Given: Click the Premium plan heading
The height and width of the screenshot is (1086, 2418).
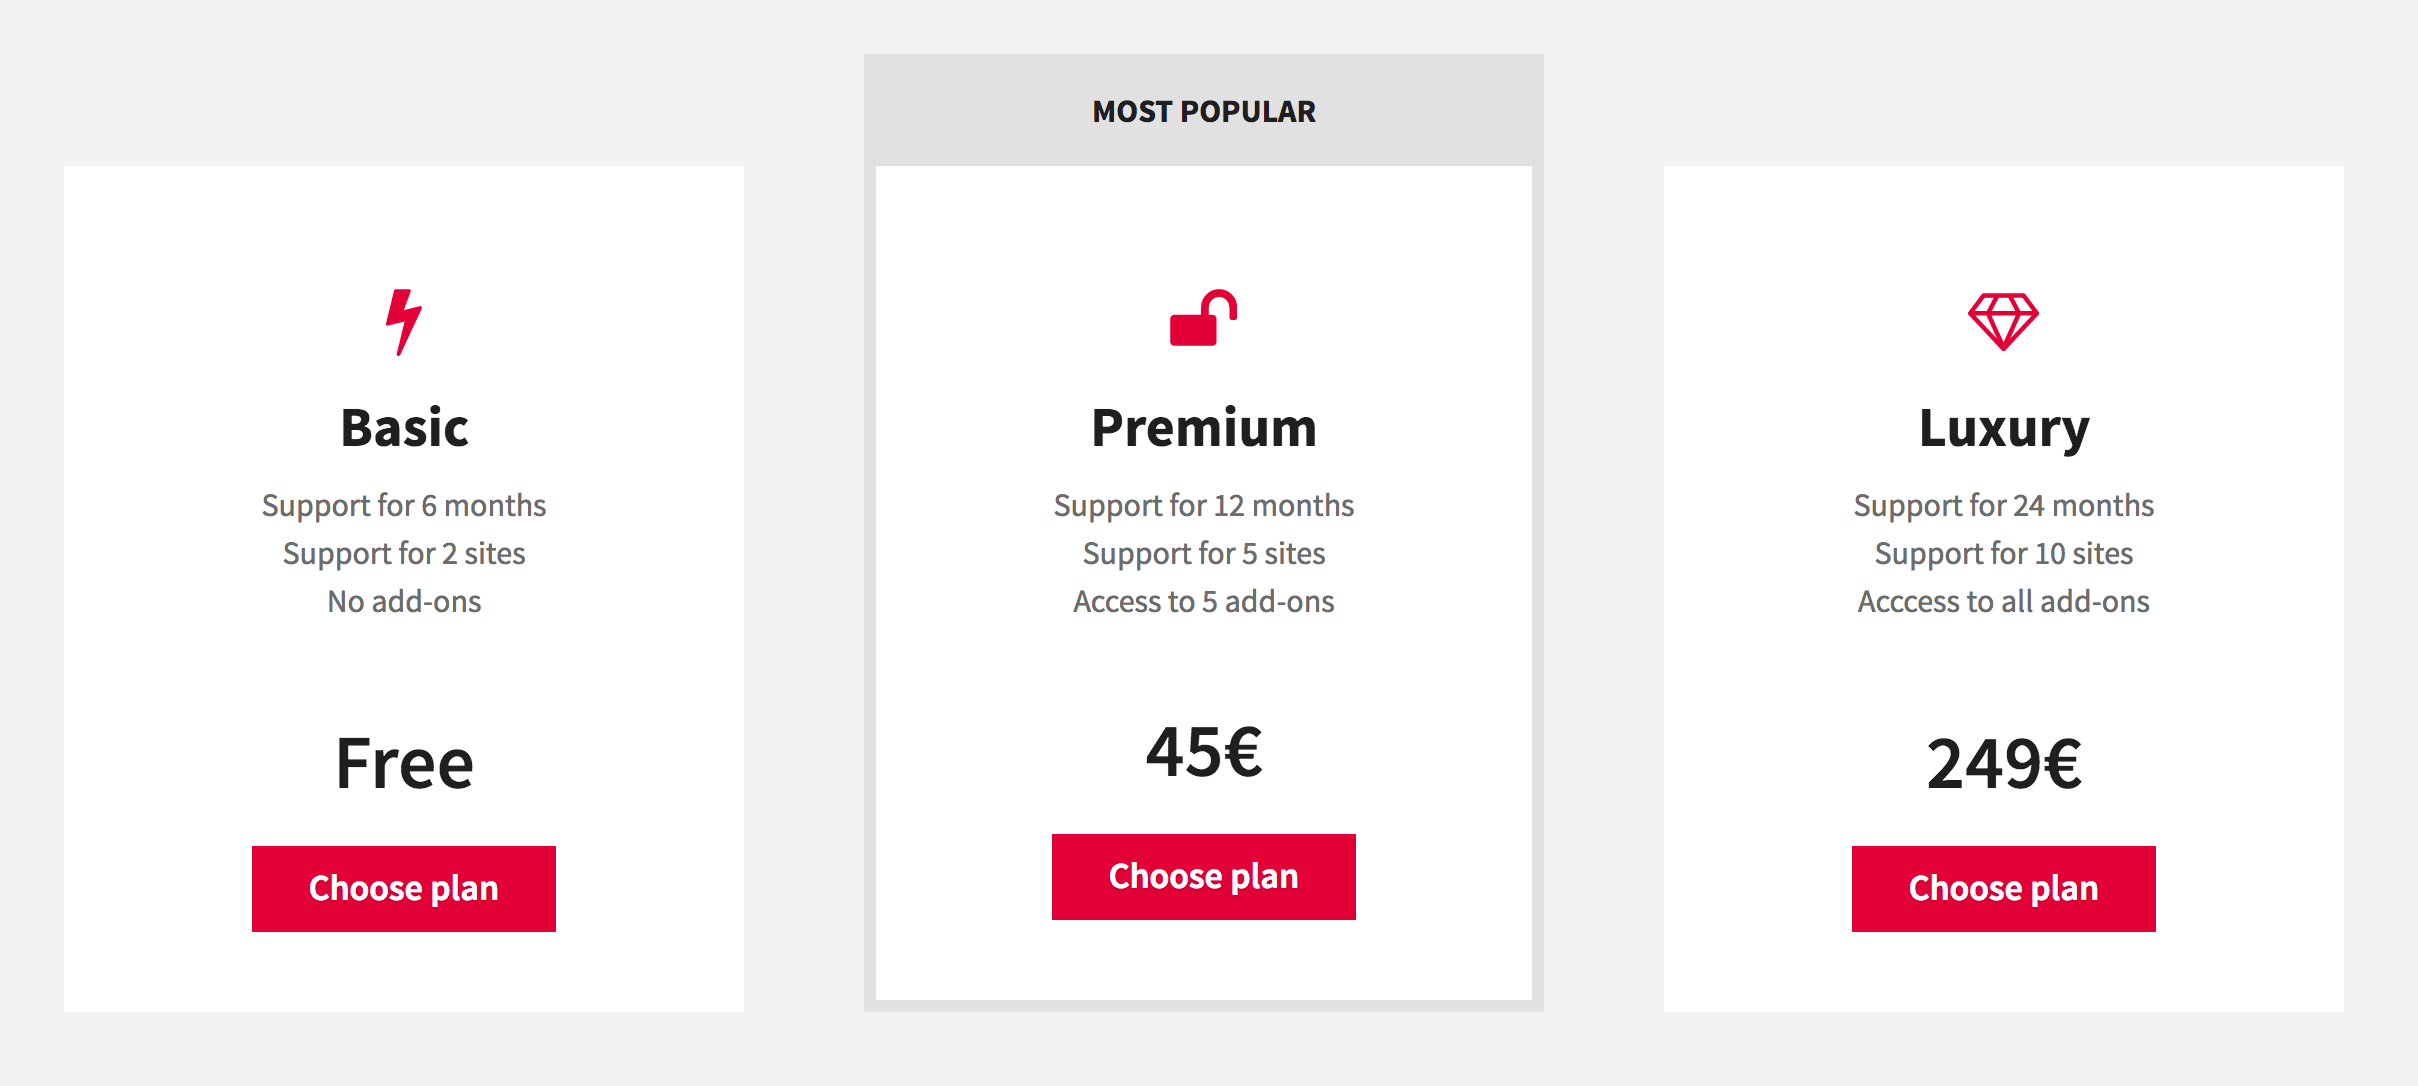Looking at the screenshot, I should pyautogui.click(x=1204, y=428).
